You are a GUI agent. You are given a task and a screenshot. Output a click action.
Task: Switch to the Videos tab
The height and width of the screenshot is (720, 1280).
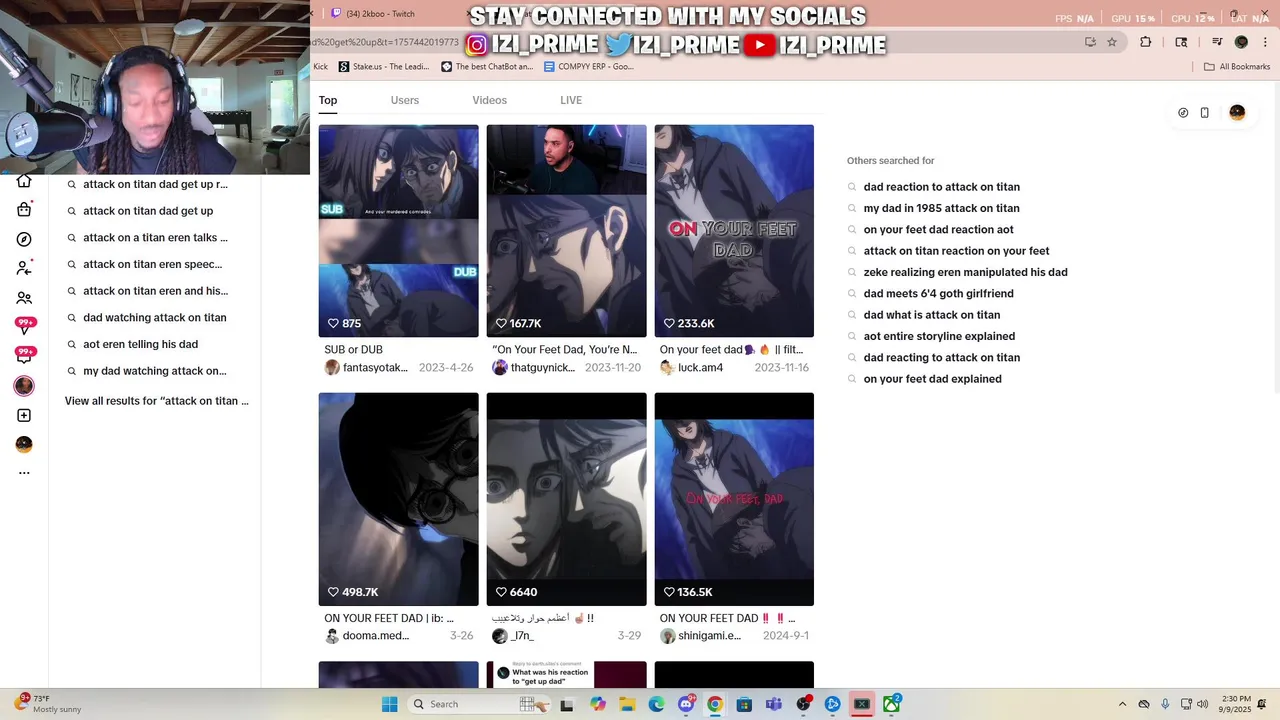tap(490, 100)
